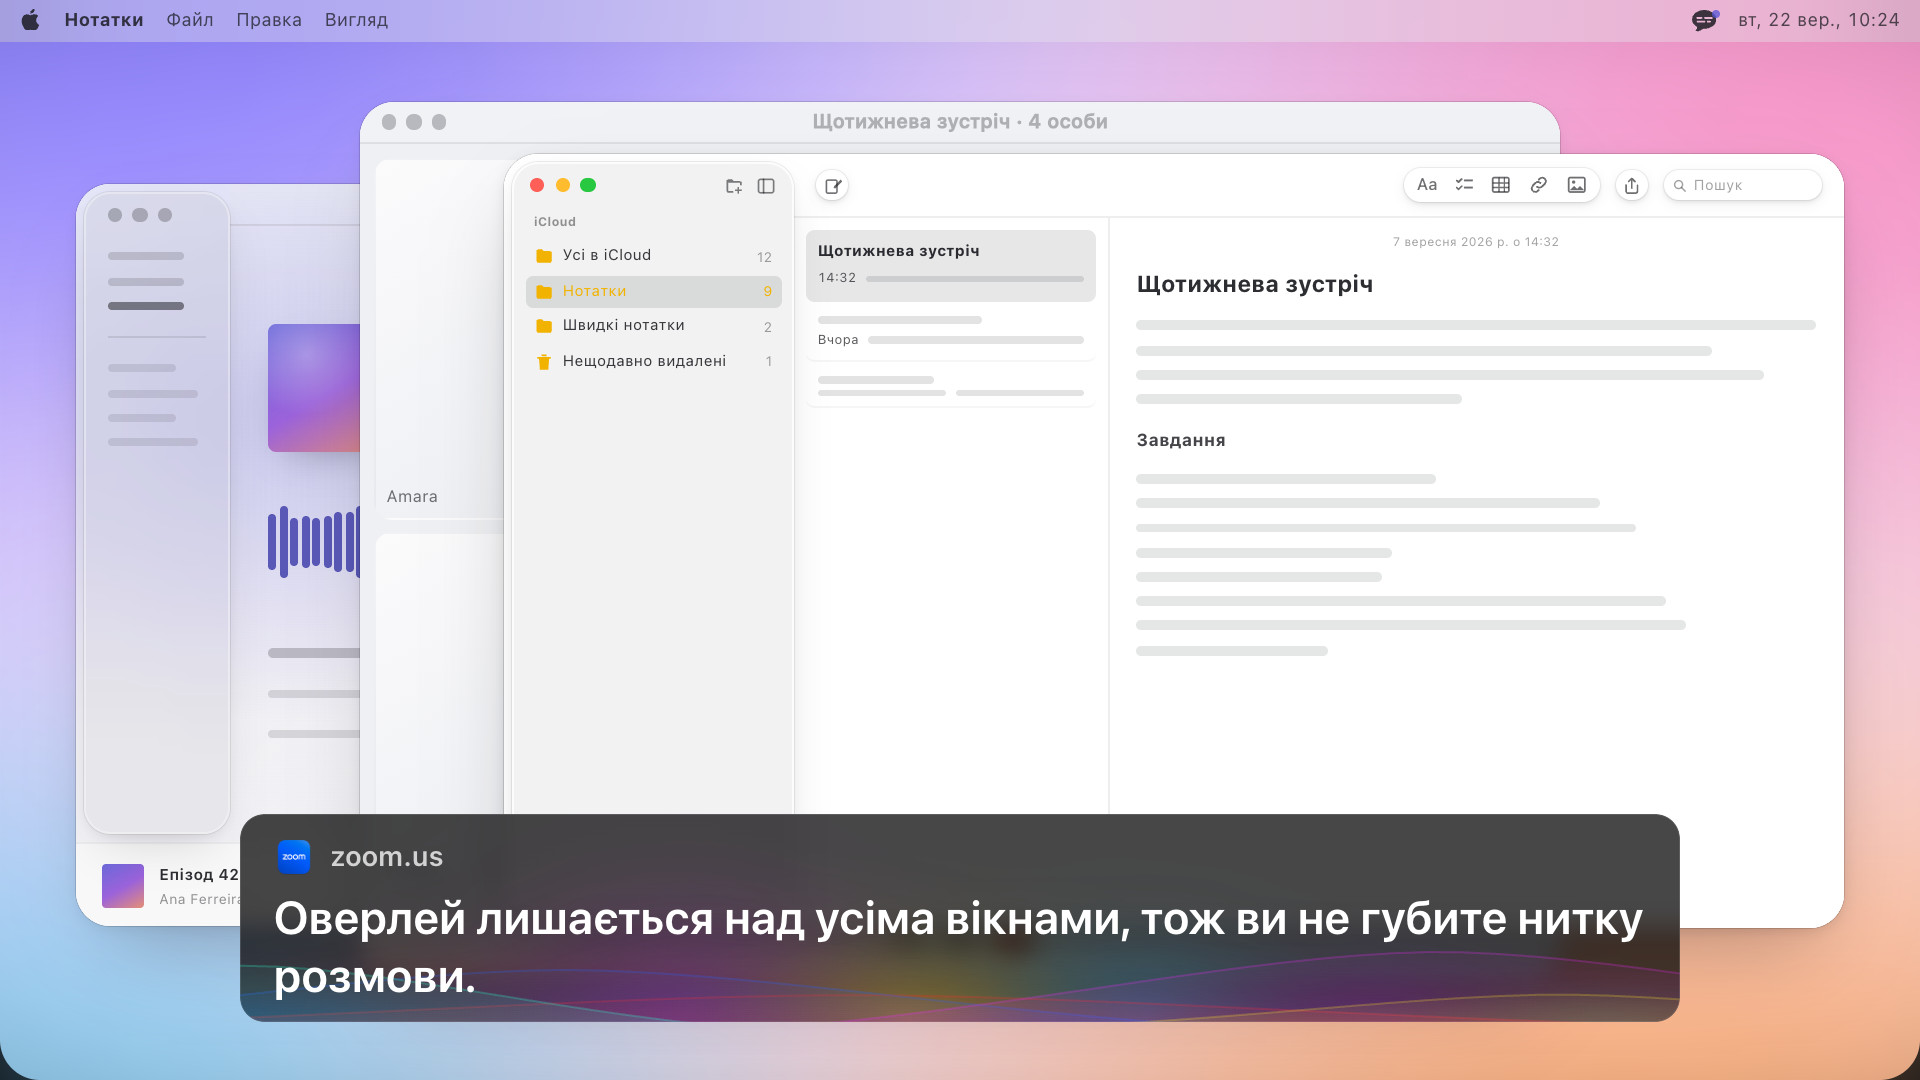This screenshot has width=1920, height=1080.
Task: Focus the Пошук search field
Action: tap(1743, 185)
